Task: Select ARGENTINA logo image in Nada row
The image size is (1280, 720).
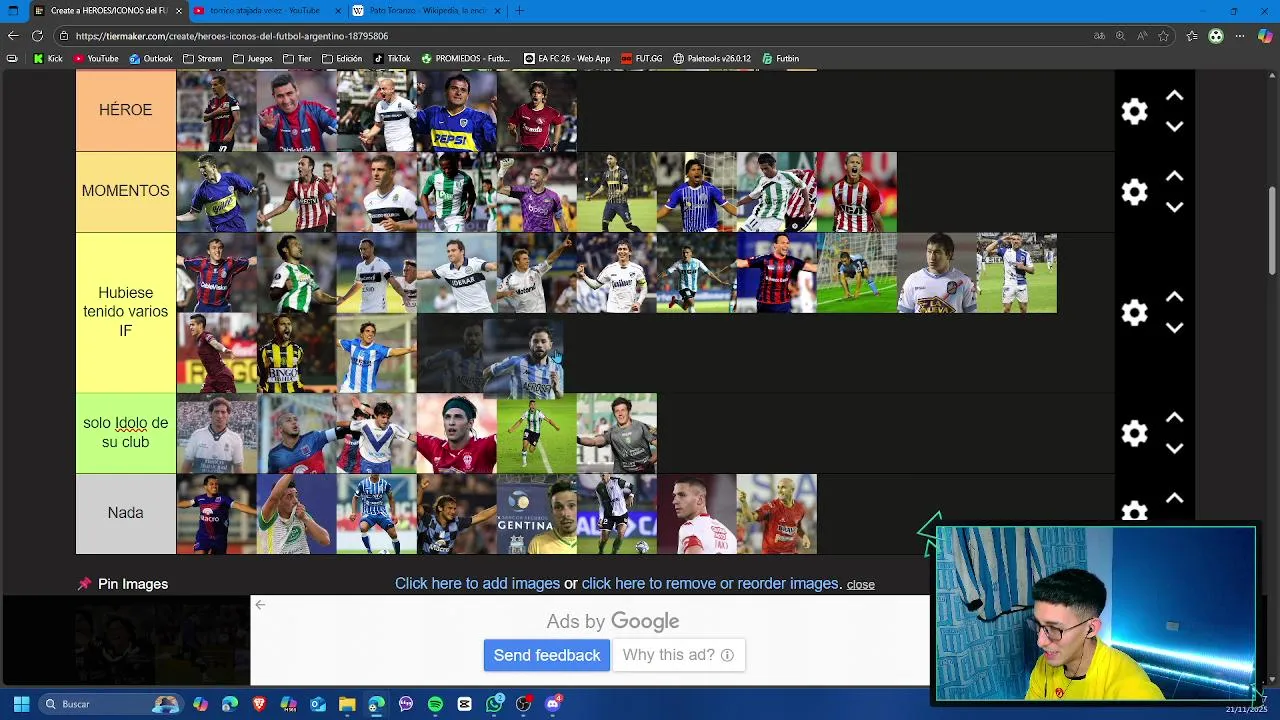Action: [x=536, y=514]
